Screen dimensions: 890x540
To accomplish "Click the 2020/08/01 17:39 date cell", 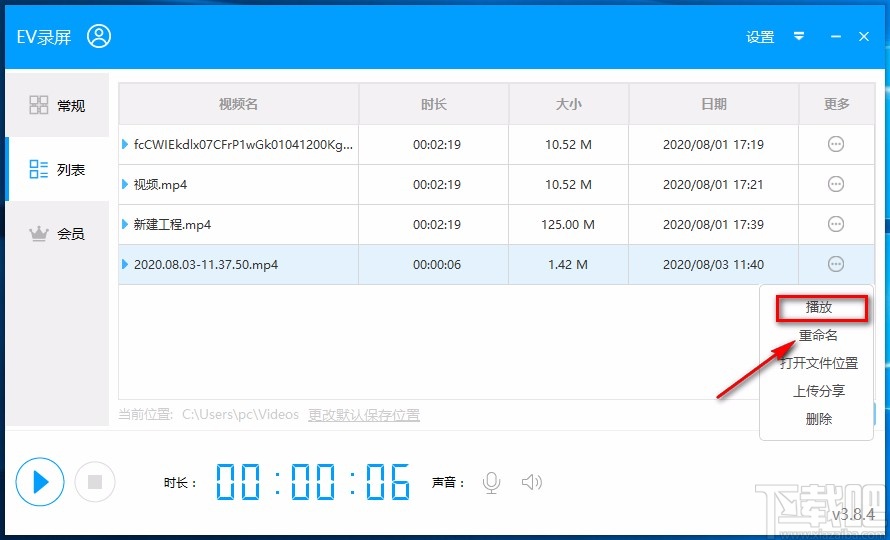I will click(713, 224).
